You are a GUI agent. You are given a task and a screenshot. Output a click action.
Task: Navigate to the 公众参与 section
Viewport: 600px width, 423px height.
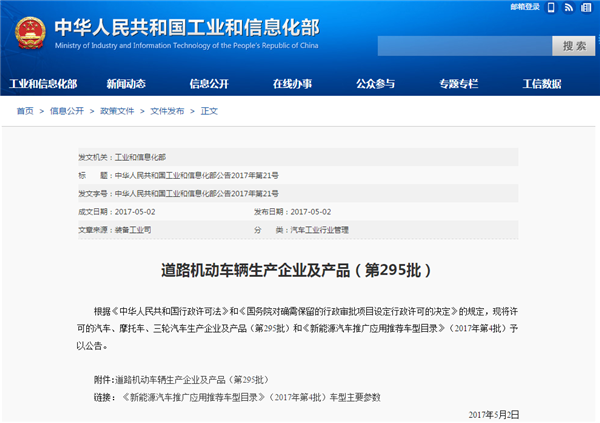point(375,83)
